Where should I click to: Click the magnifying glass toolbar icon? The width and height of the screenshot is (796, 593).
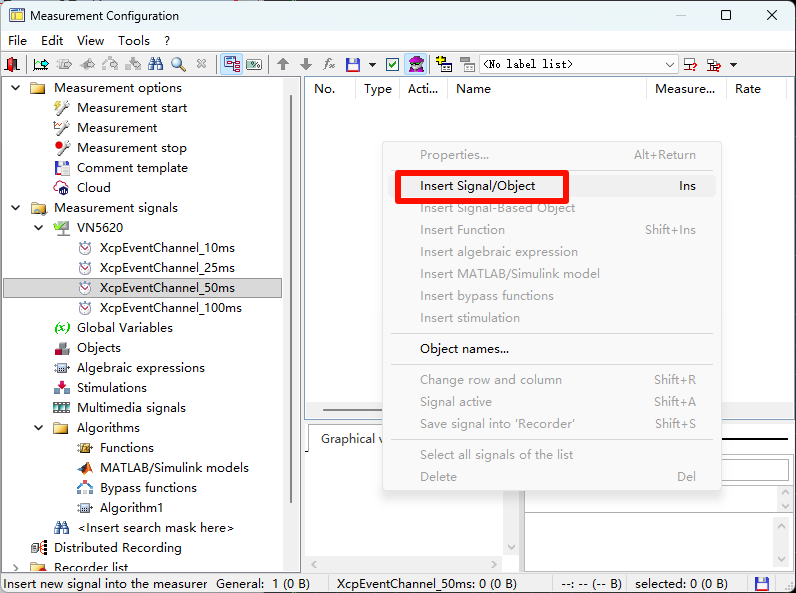pyautogui.click(x=178, y=64)
